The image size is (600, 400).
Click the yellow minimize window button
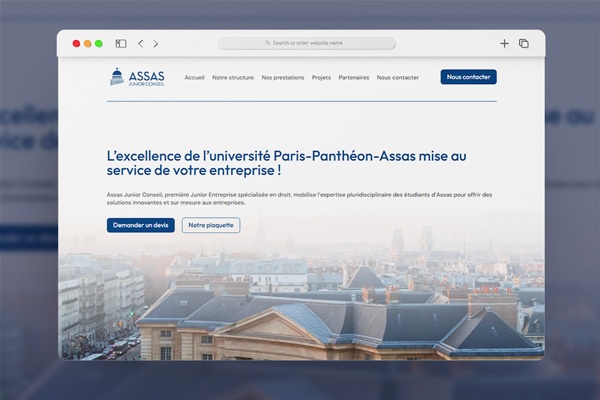pyautogui.click(x=88, y=44)
